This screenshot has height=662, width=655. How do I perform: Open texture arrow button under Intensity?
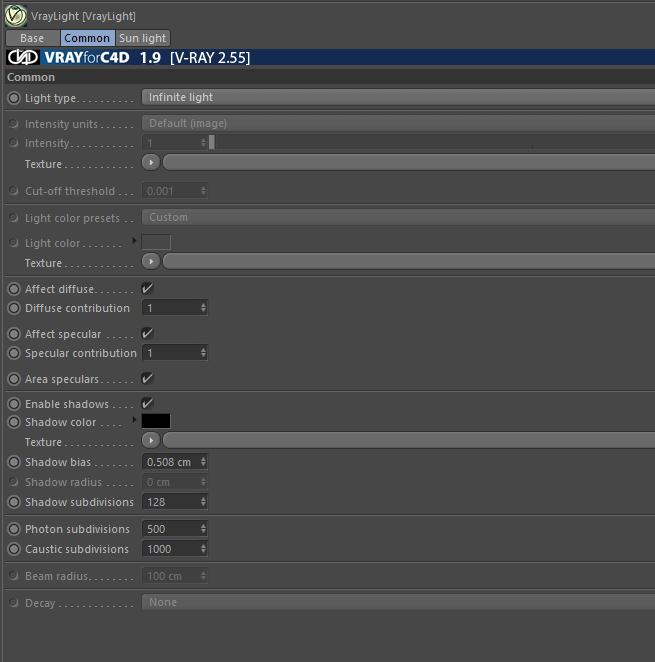[151, 163]
